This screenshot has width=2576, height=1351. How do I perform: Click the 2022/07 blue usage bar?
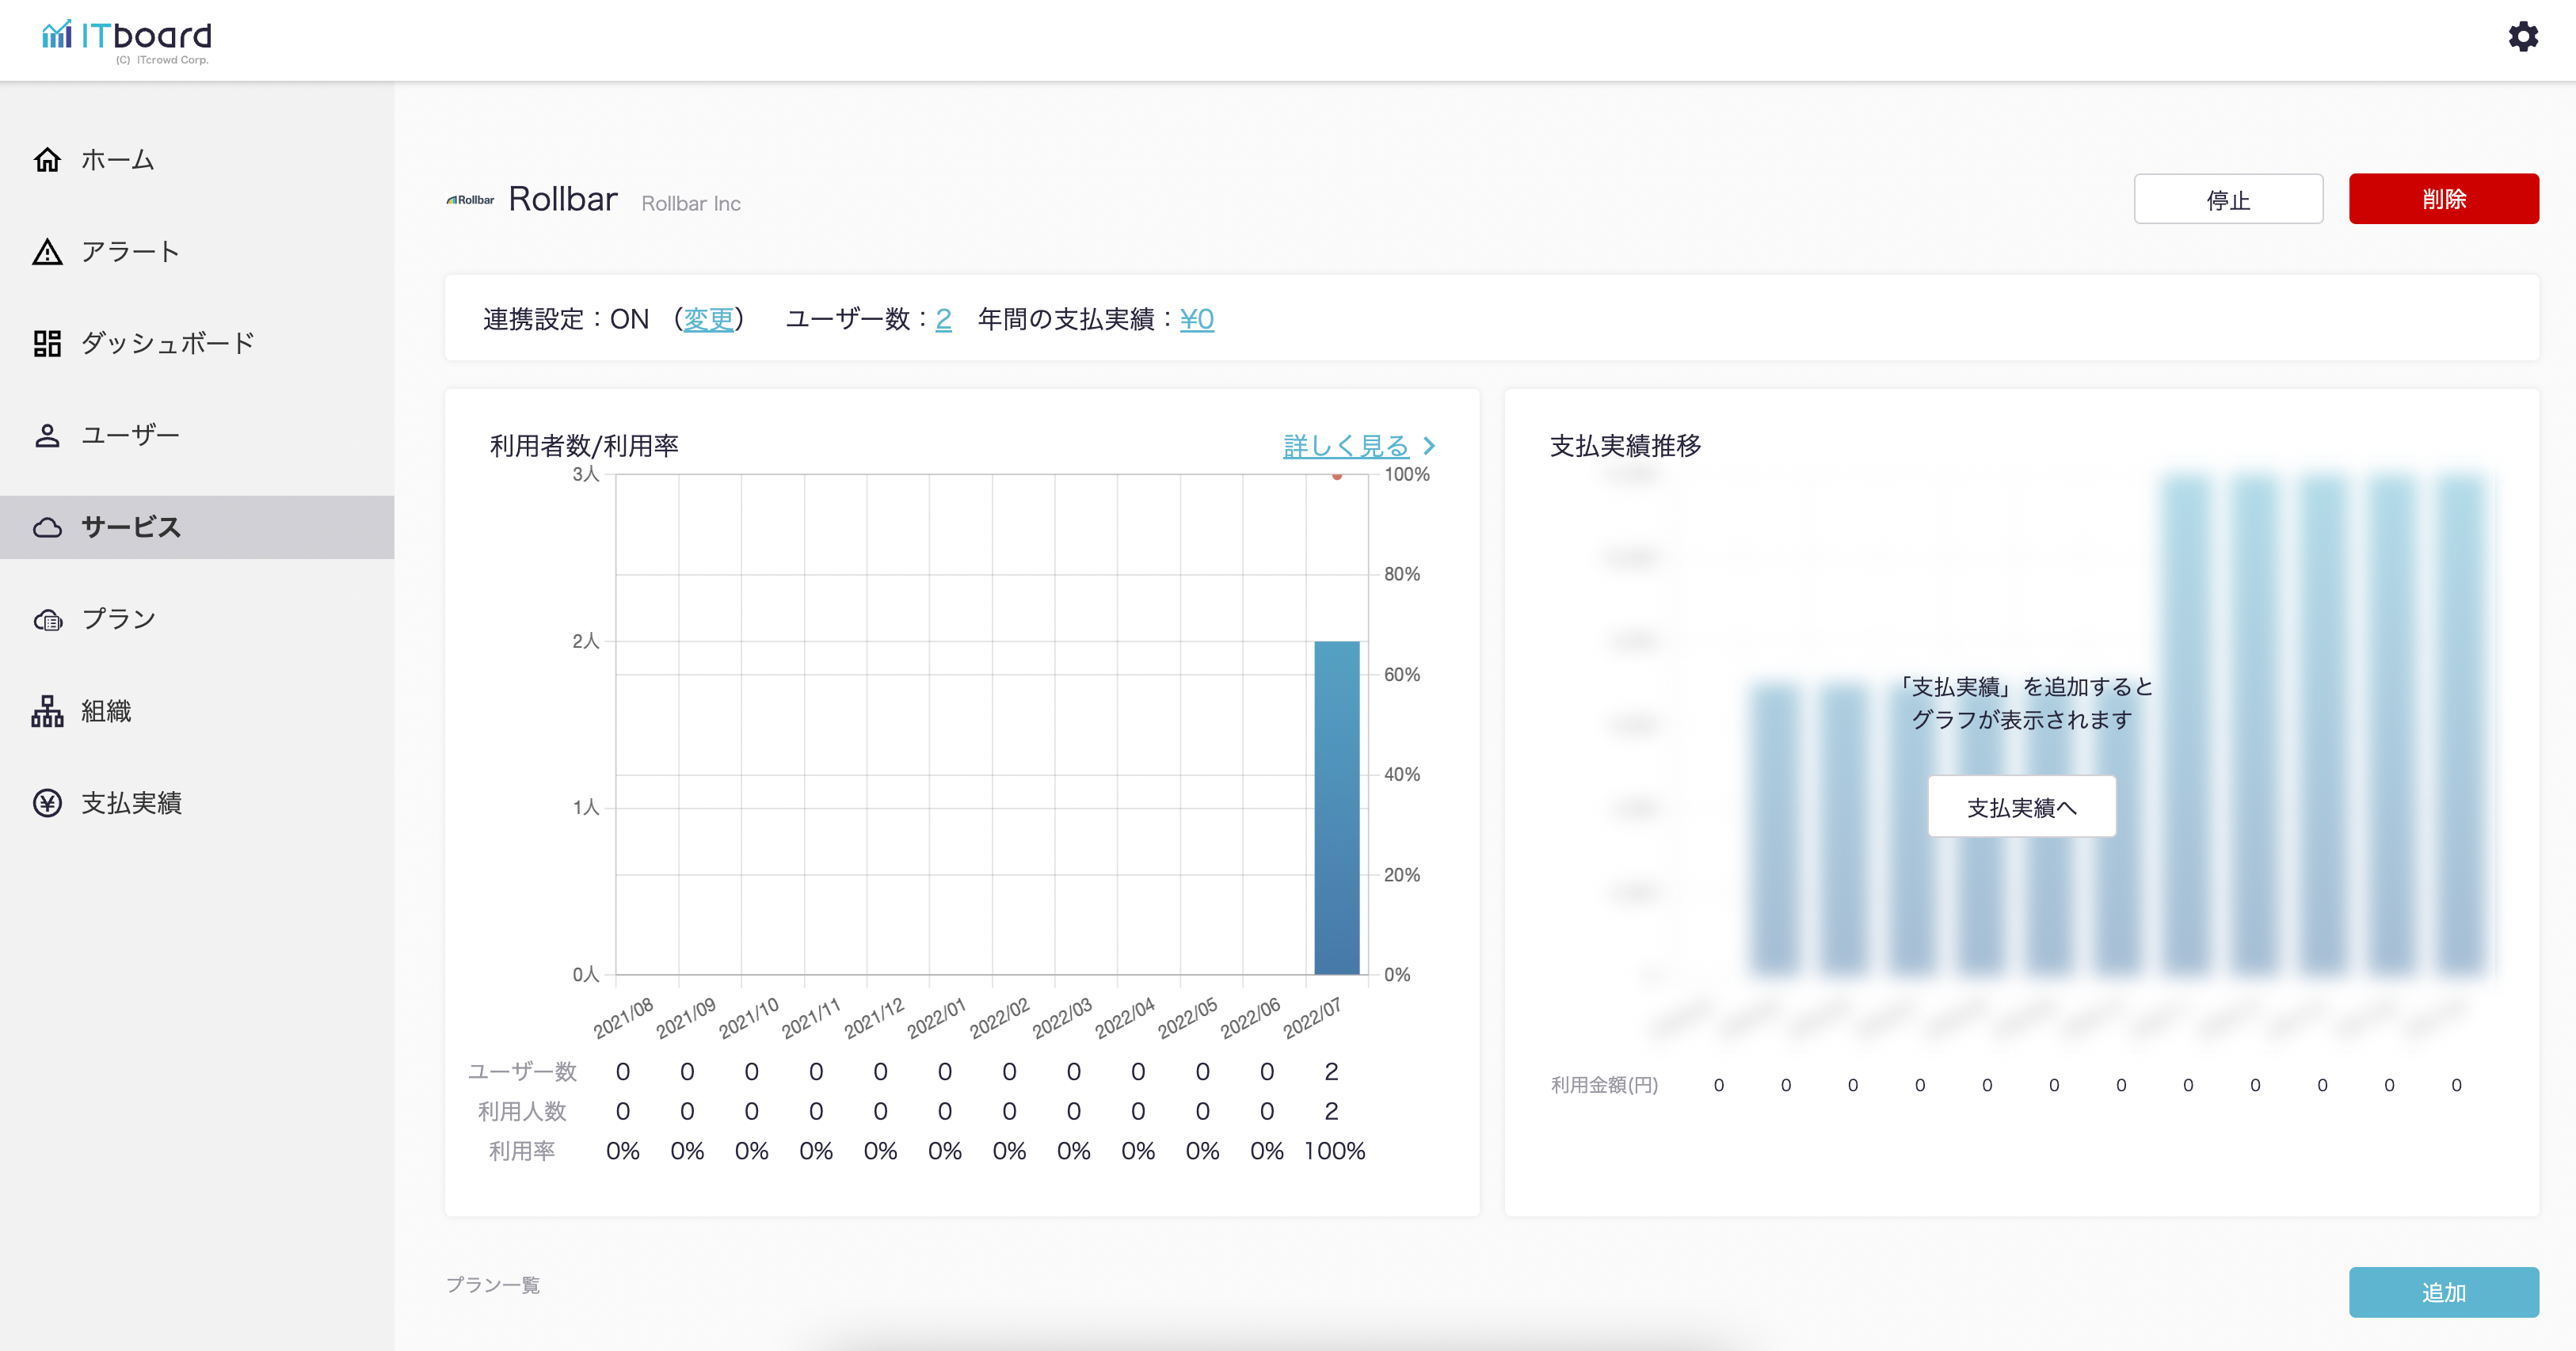click(1336, 808)
